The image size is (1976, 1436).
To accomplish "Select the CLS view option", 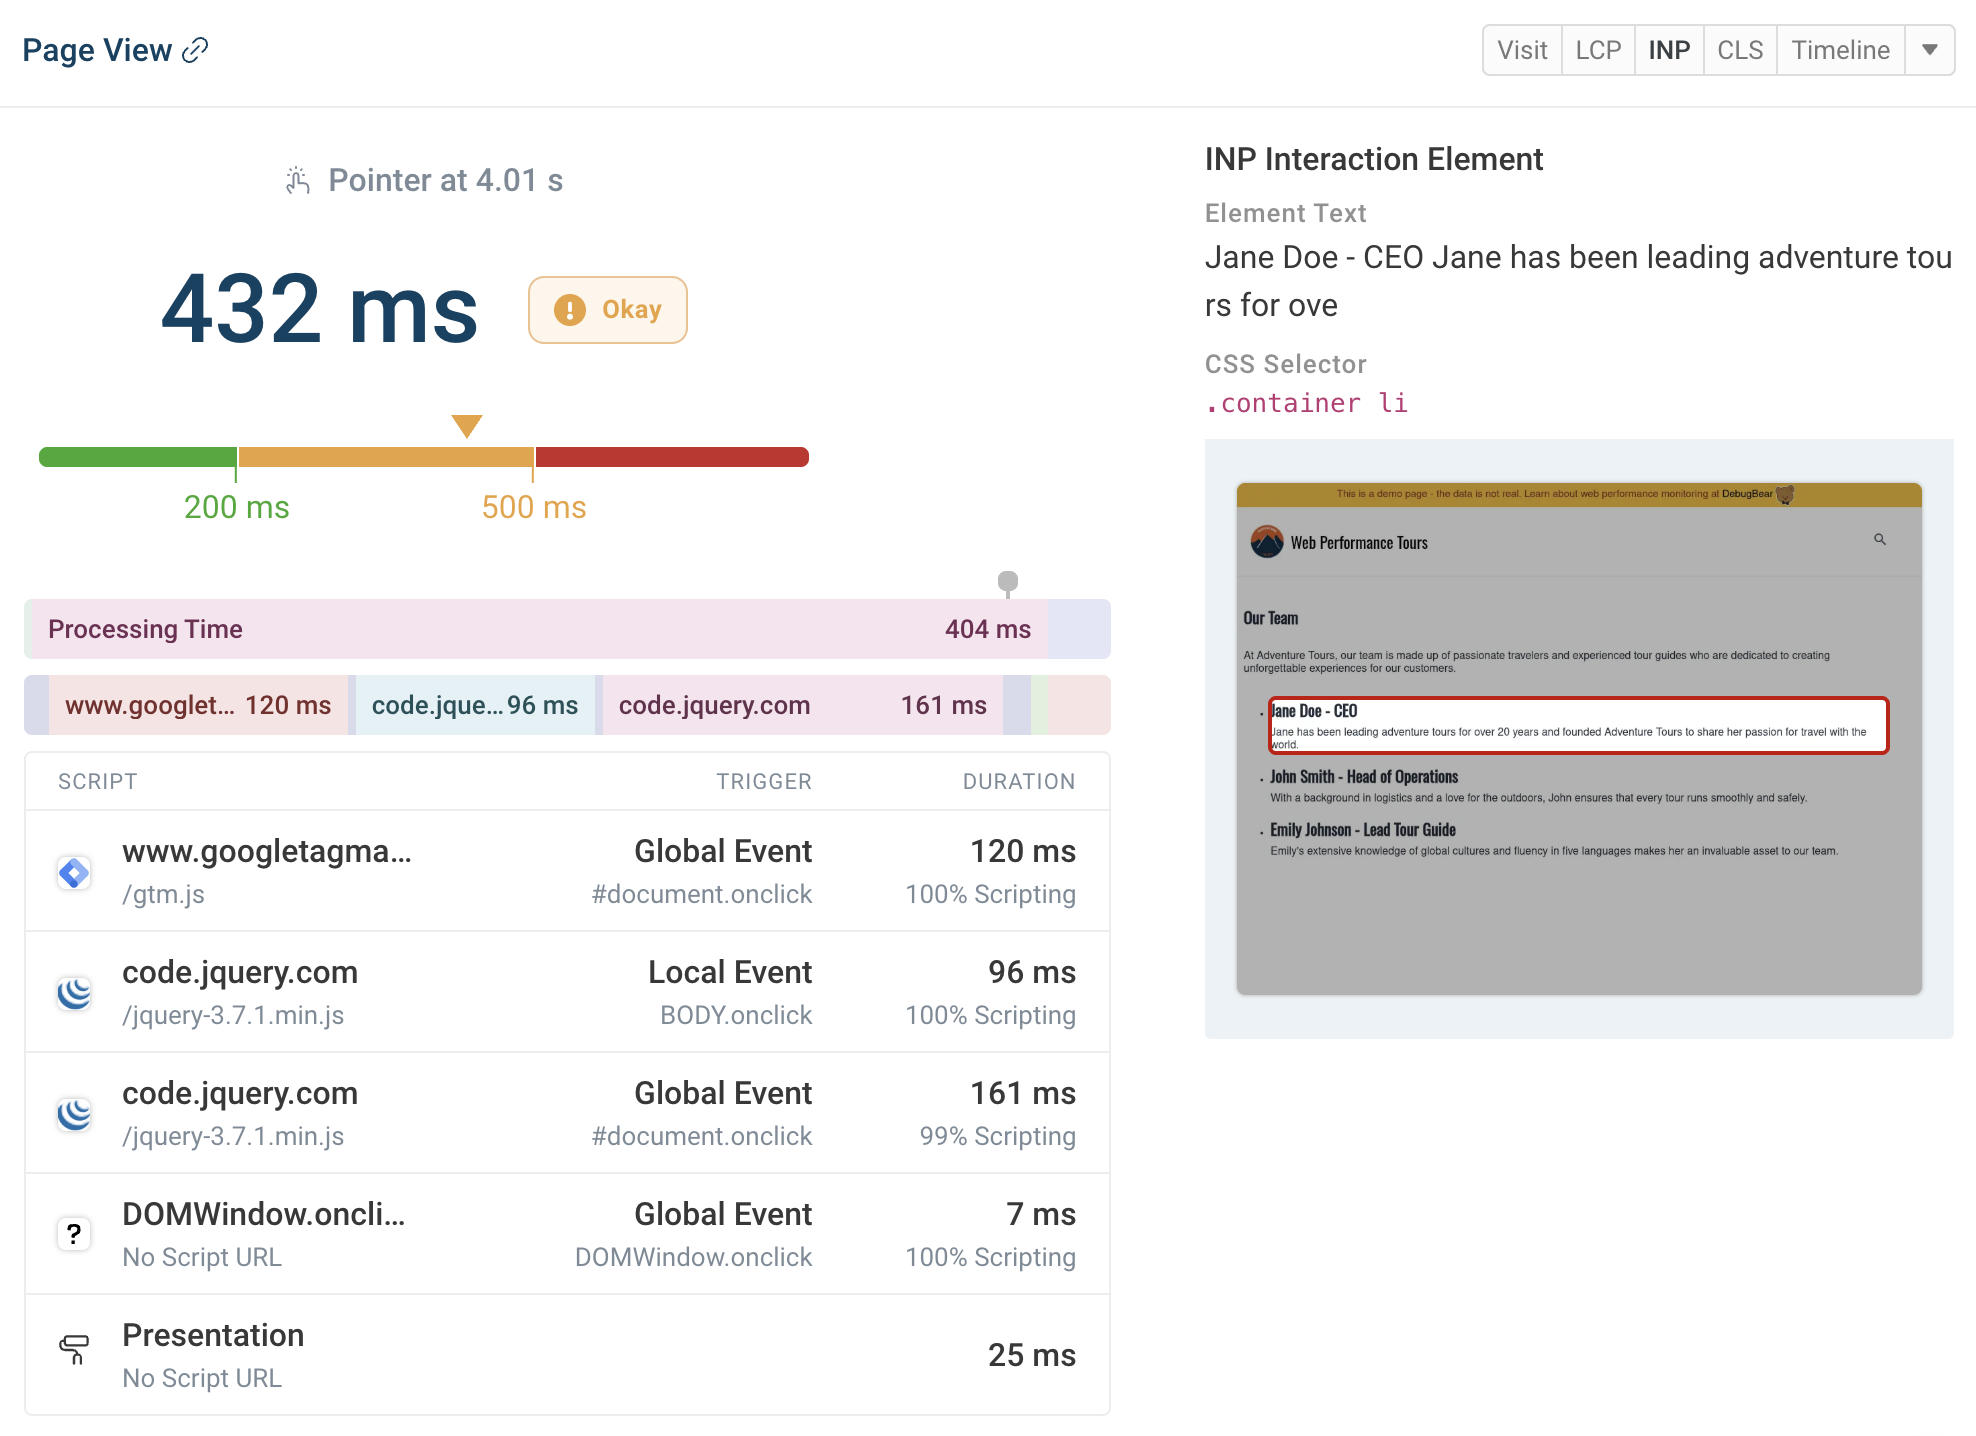I will coord(1739,49).
